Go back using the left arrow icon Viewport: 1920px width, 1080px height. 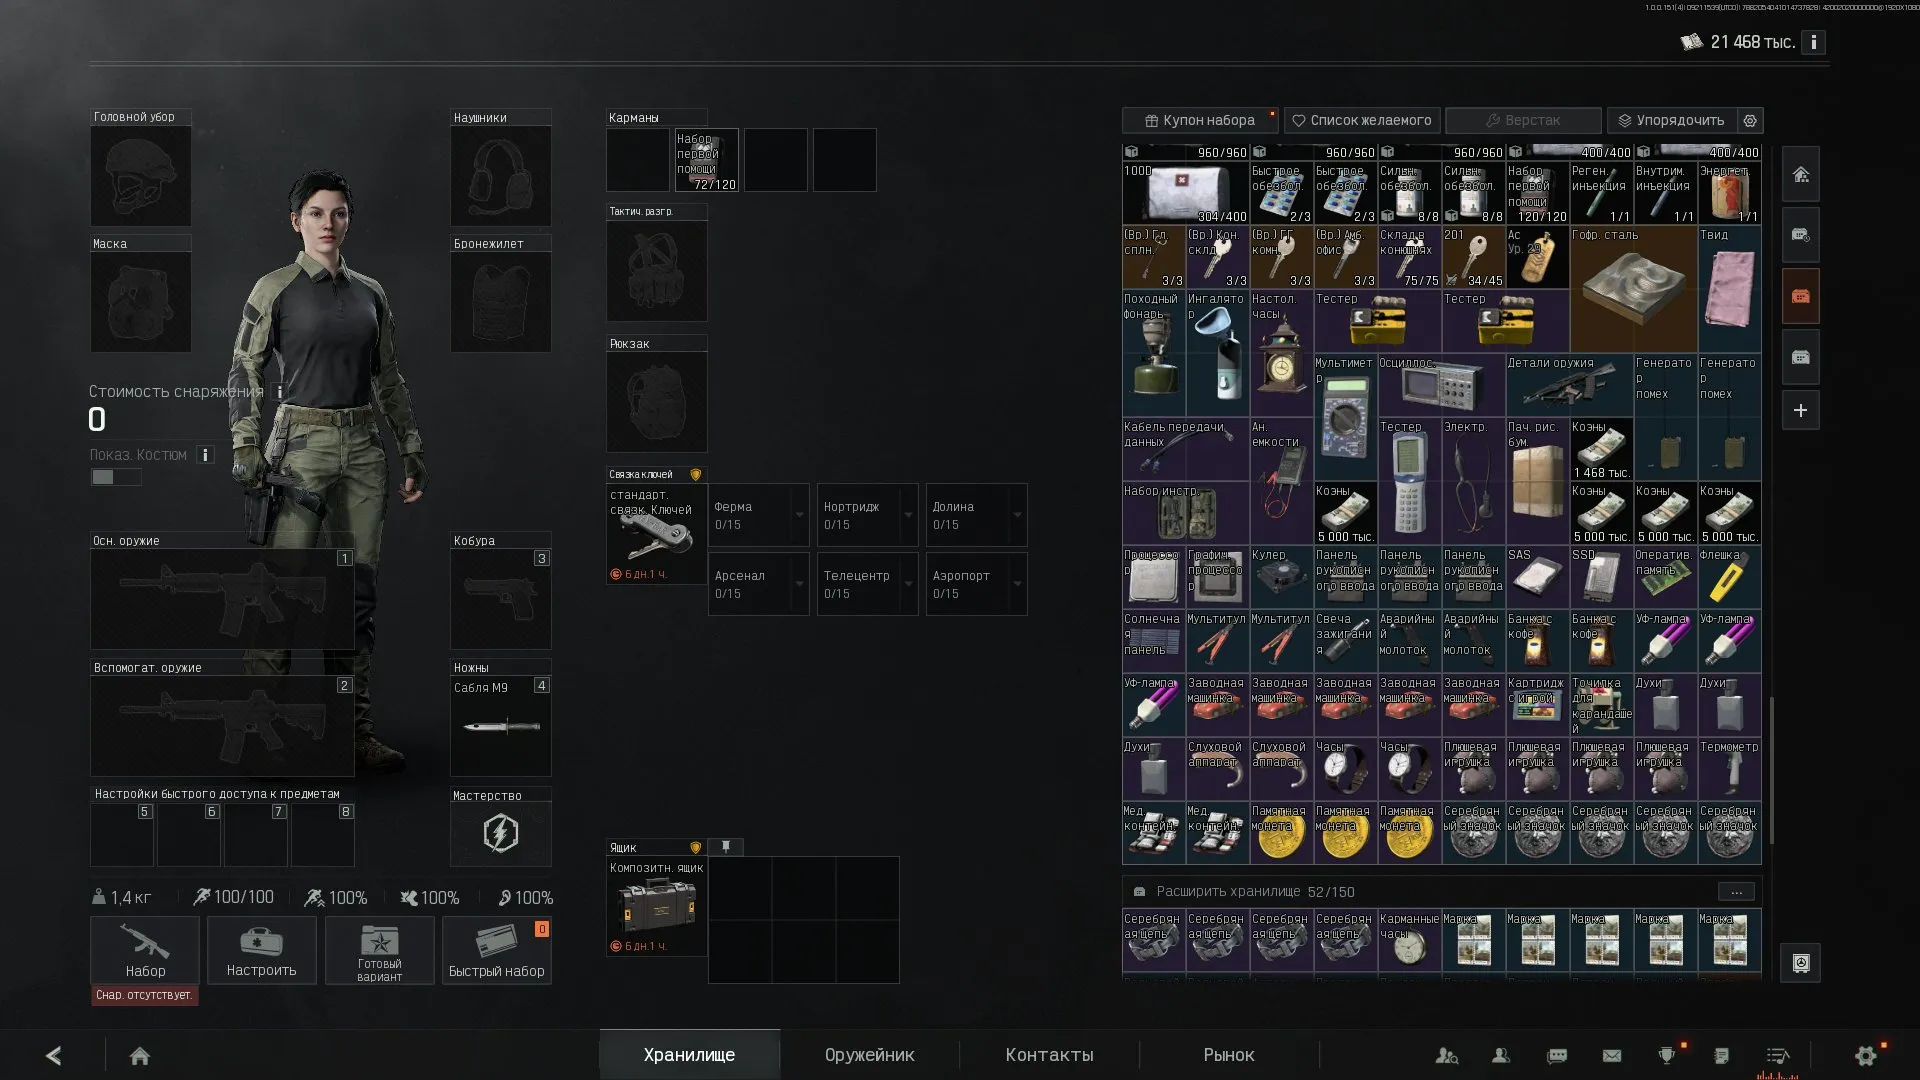54,1055
